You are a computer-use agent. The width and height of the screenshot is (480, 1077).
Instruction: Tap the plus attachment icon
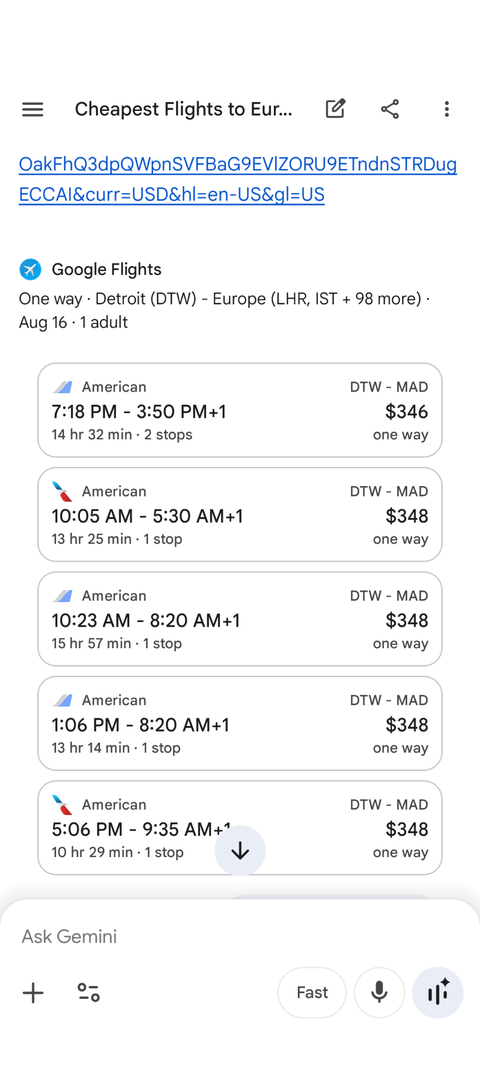[x=32, y=993]
